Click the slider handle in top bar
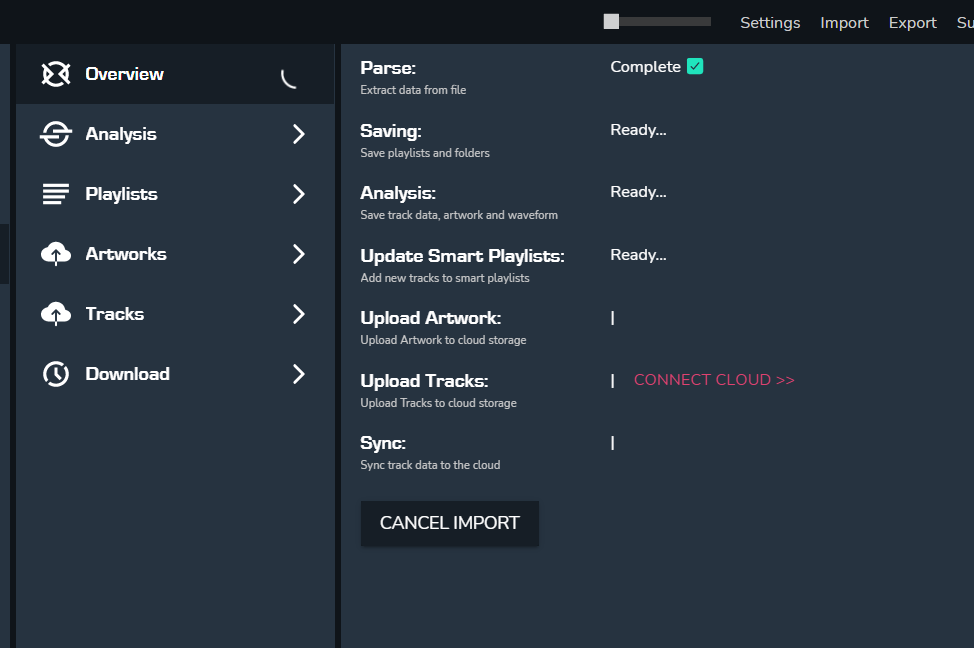Screen dimensions: 974x648 pos(611,21)
